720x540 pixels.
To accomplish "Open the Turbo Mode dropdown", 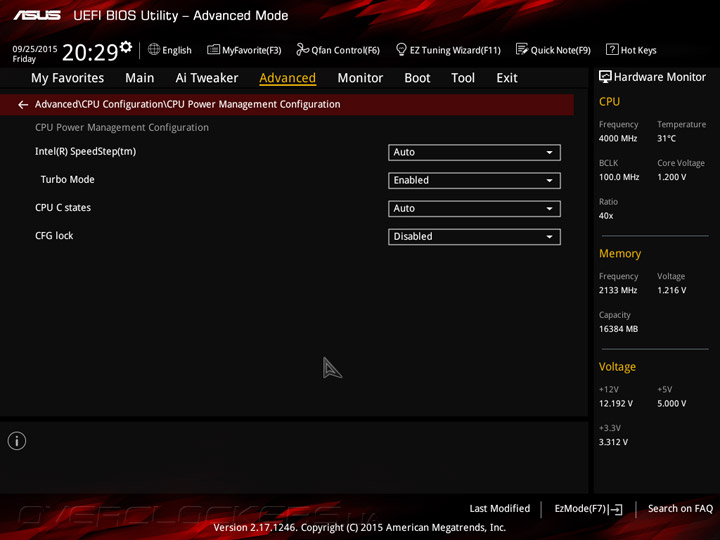I will point(474,180).
